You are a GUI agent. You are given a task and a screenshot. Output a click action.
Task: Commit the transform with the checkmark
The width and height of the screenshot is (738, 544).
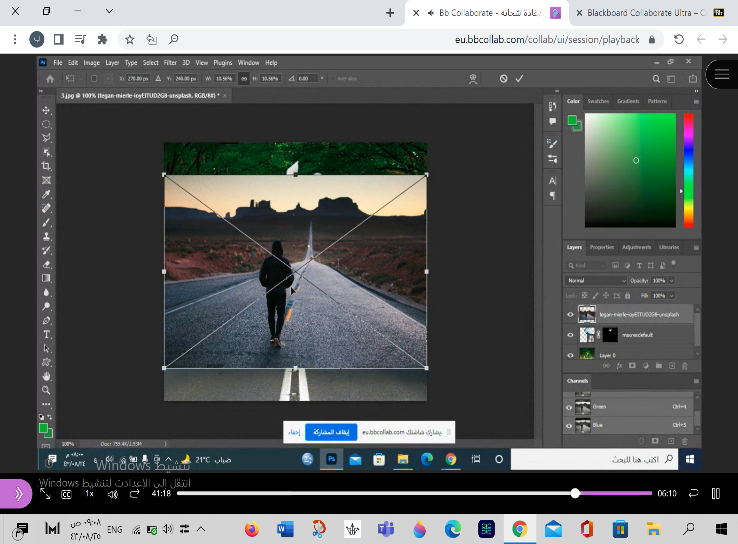click(x=519, y=78)
